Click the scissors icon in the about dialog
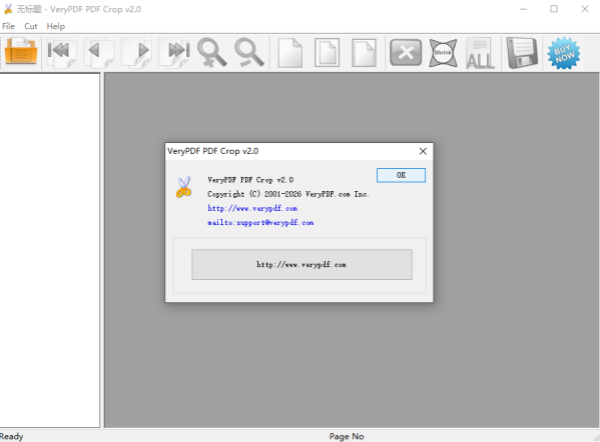 click(x=184, y=187)
